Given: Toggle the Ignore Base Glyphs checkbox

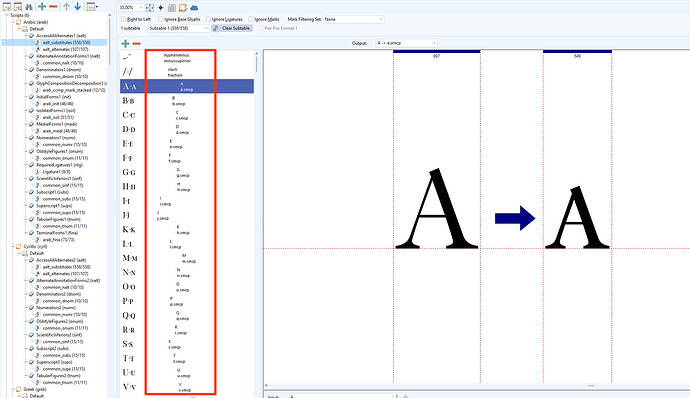Looking at the screenshot, I should tap(161, 19).
